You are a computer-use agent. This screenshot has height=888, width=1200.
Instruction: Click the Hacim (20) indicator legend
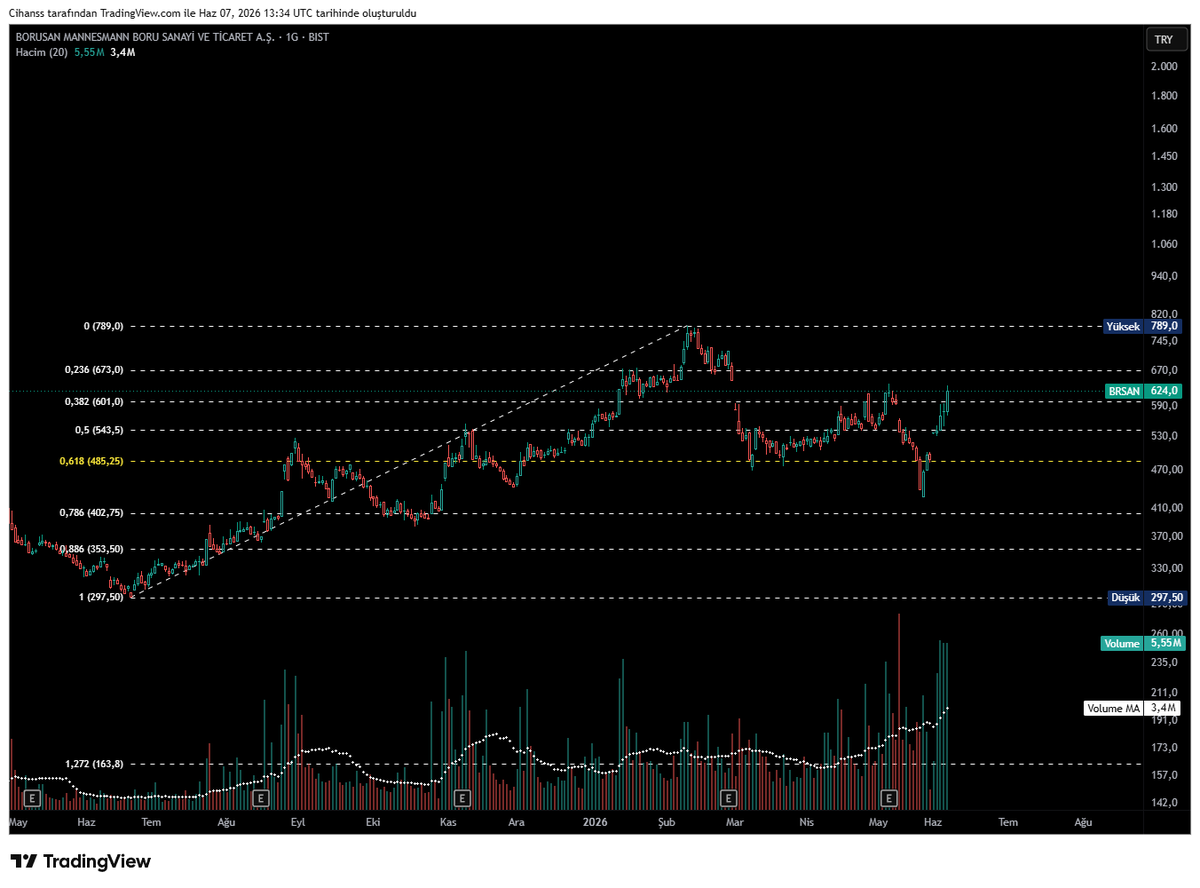[74, 51]
